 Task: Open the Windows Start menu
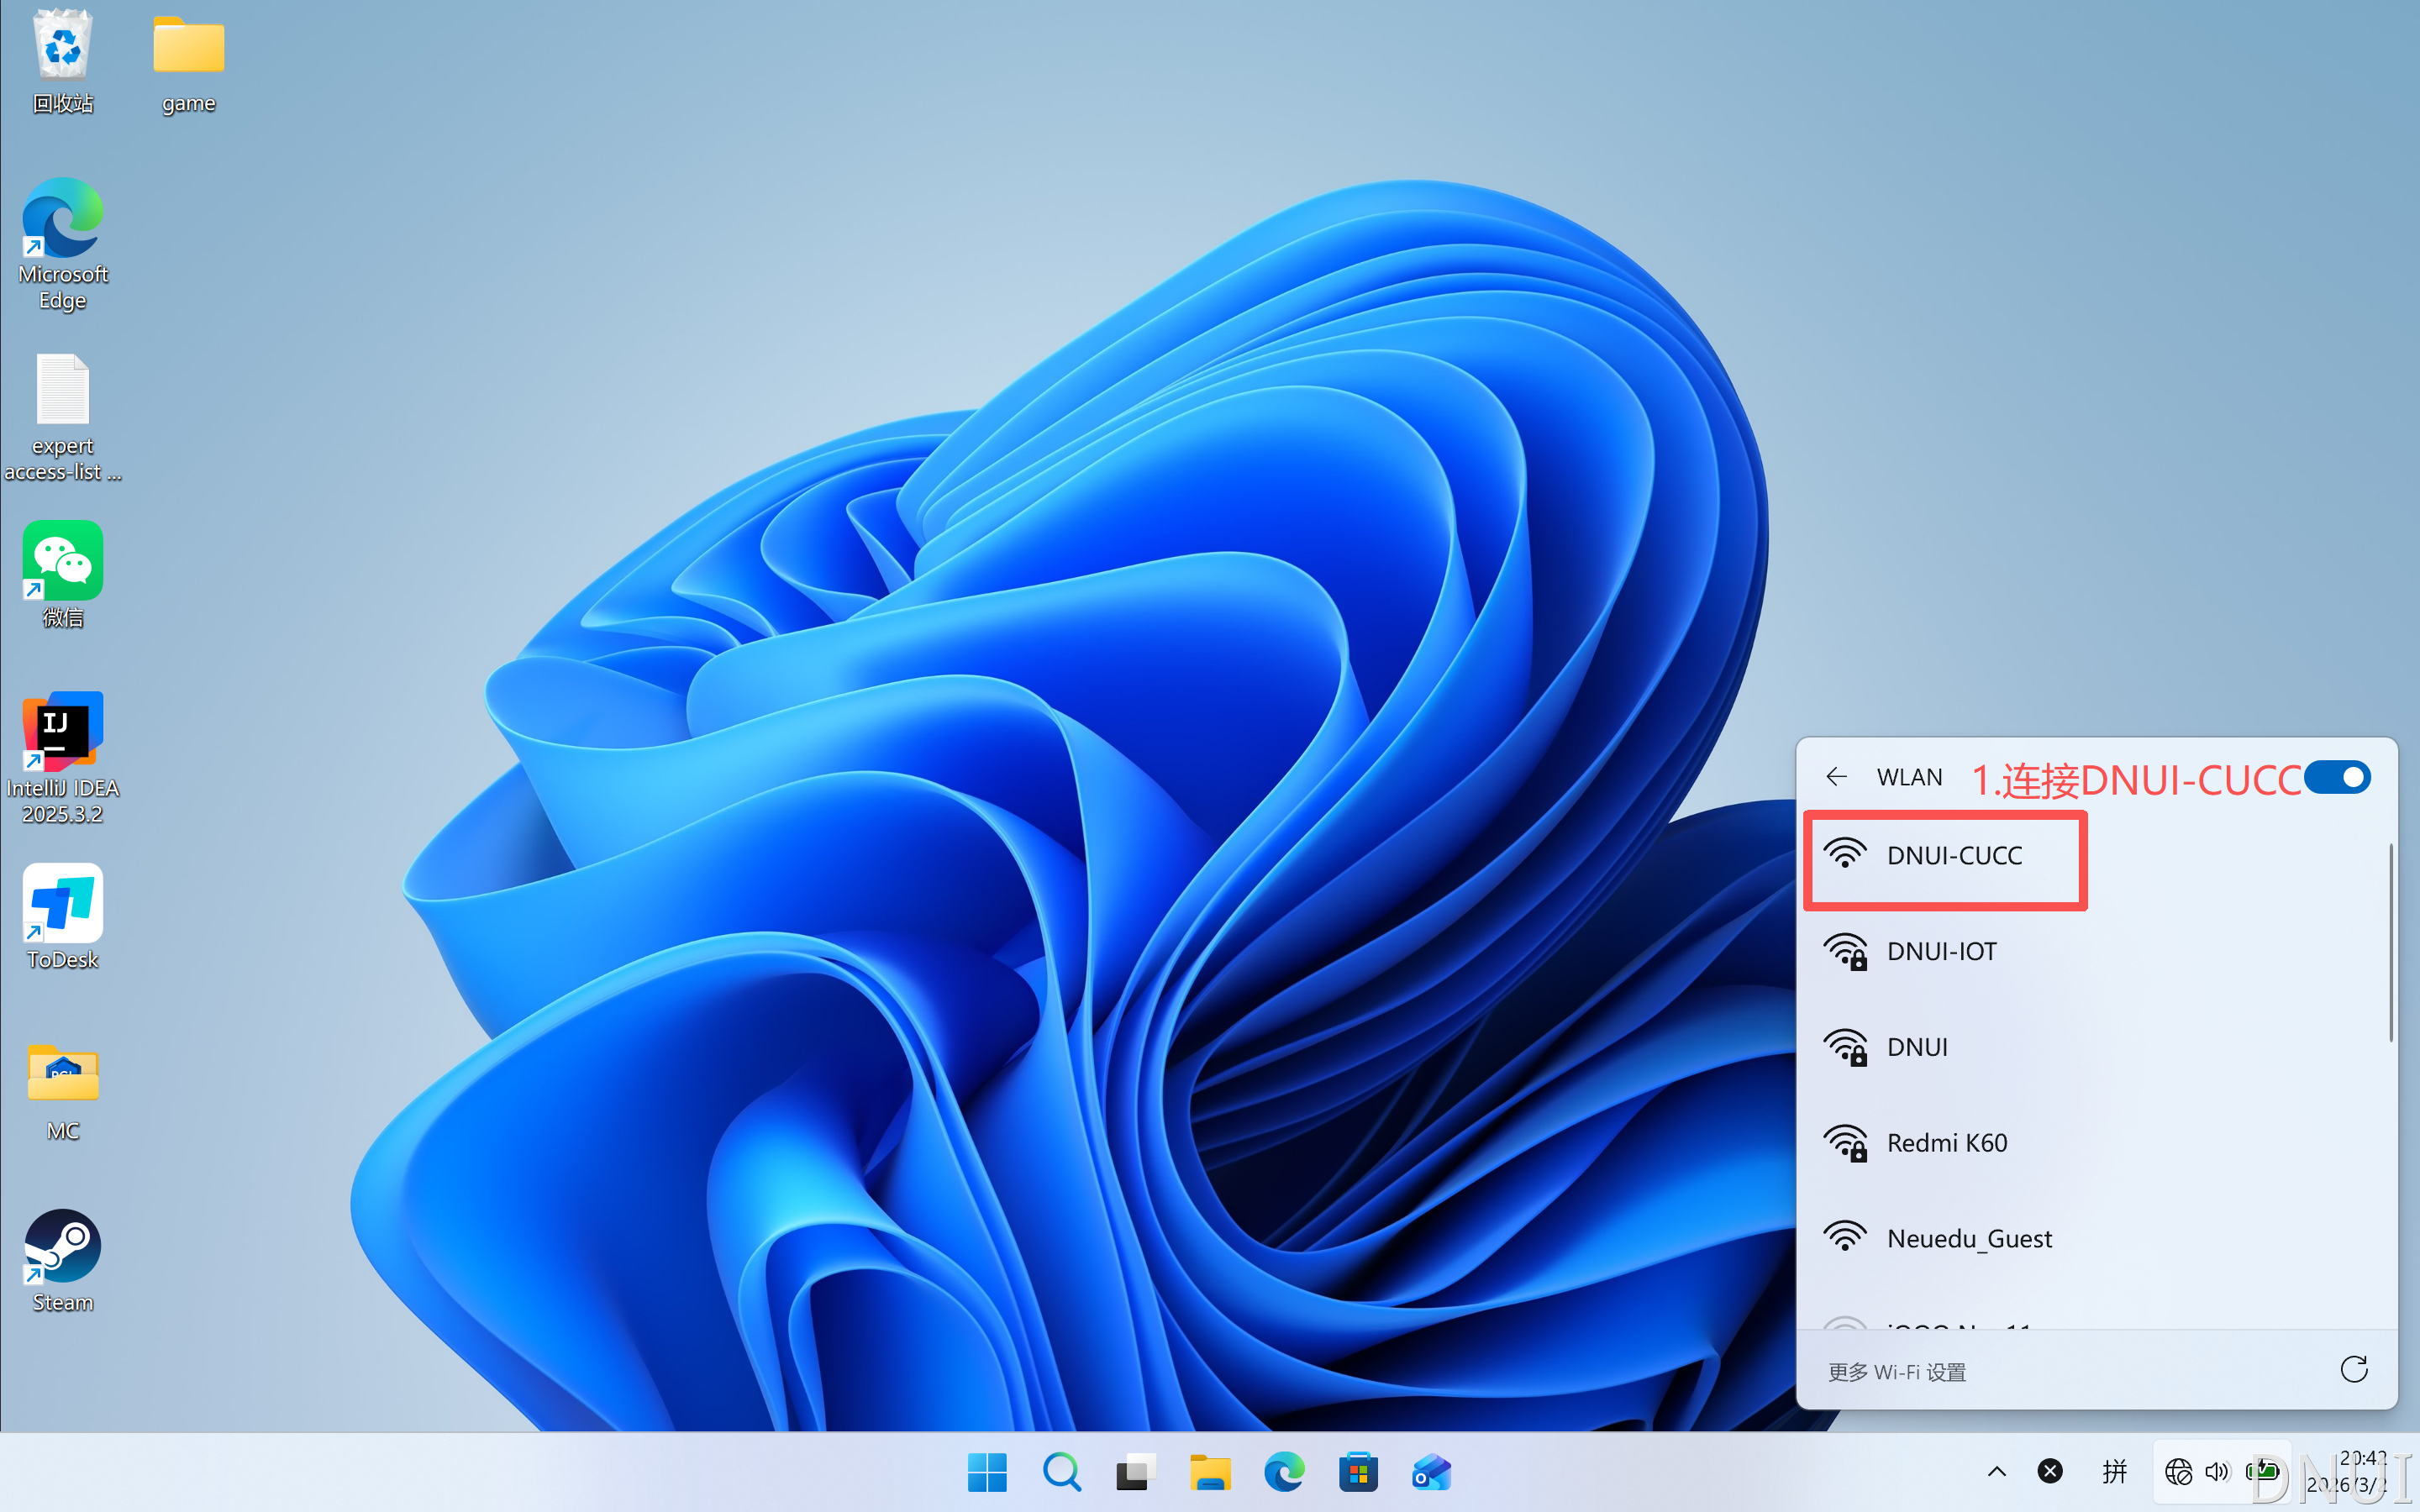pyautogui.click(x=987, y=1472)
